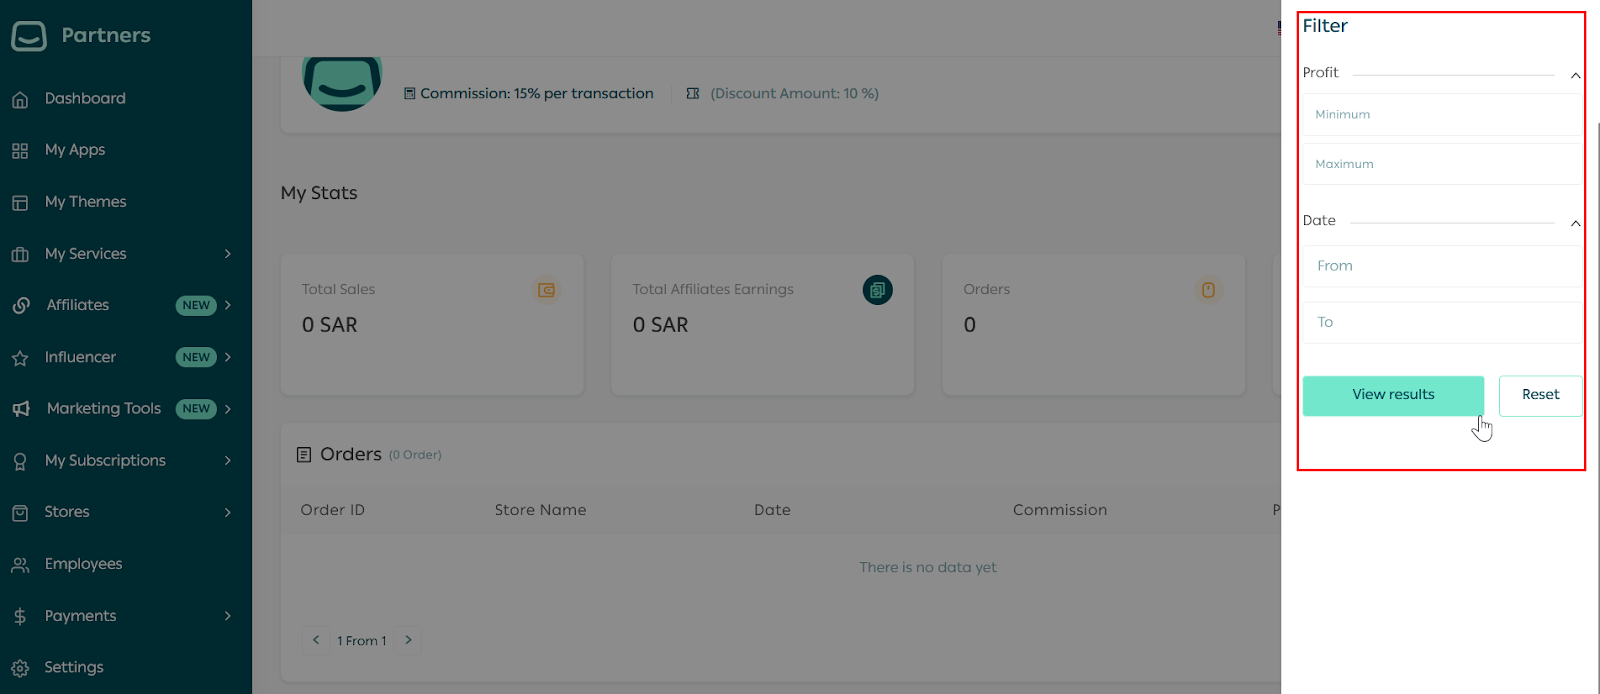The image size is (1600, 694).
Task: Click the From date field
Action: click(1441, 266)
